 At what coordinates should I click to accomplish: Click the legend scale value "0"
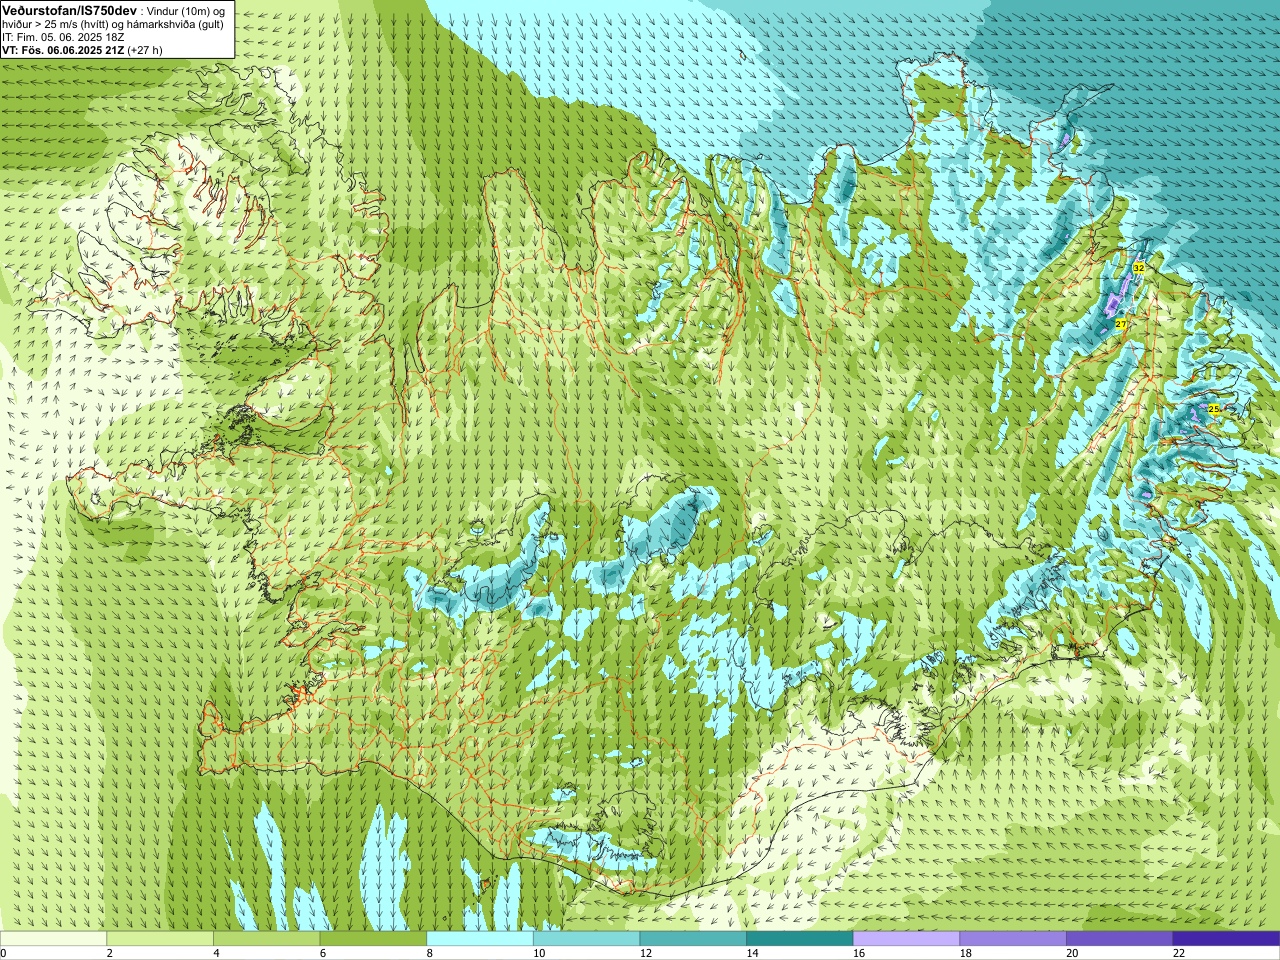click(3, 953)
